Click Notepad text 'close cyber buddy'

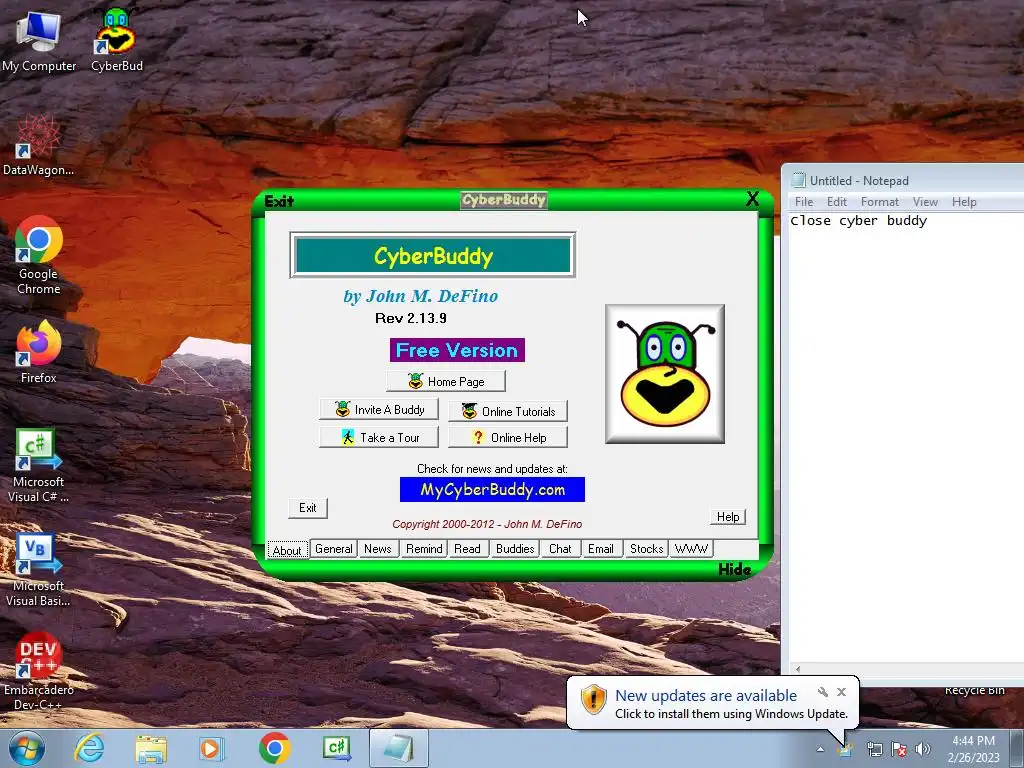(858, 221)
